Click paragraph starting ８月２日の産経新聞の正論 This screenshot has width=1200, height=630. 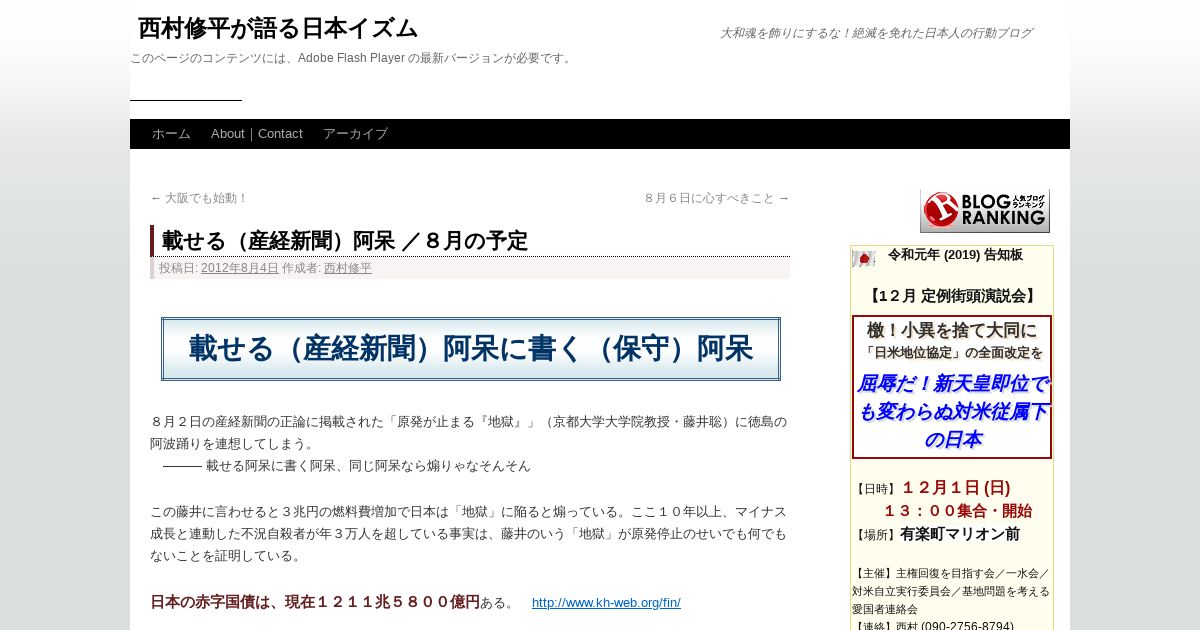(x=469, y=432)
